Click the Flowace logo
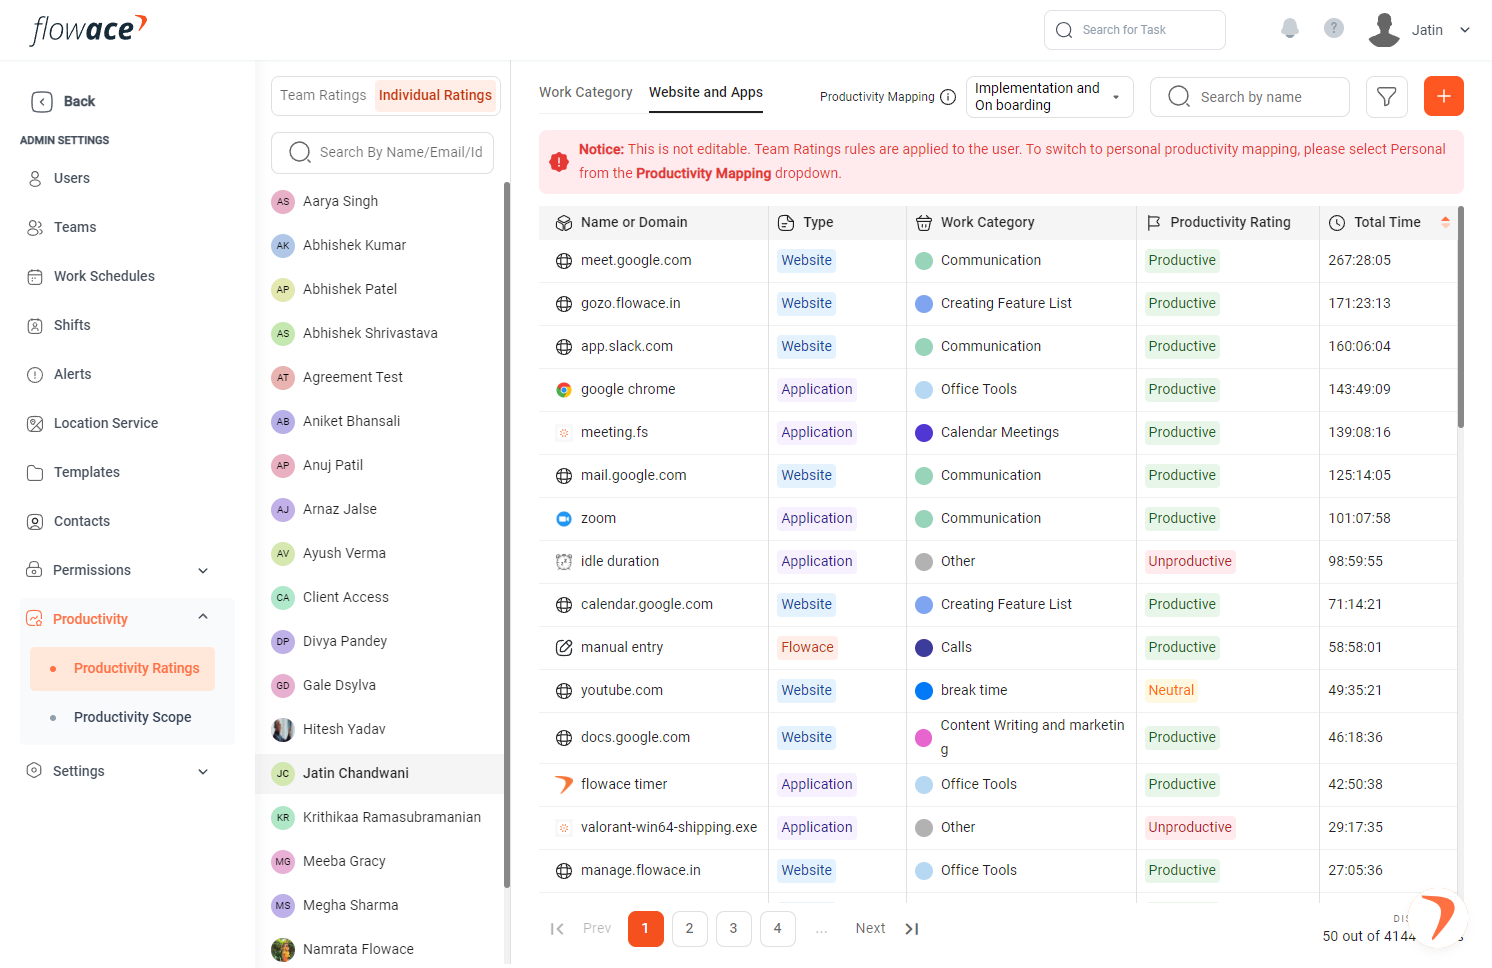 tap(88, 29)
